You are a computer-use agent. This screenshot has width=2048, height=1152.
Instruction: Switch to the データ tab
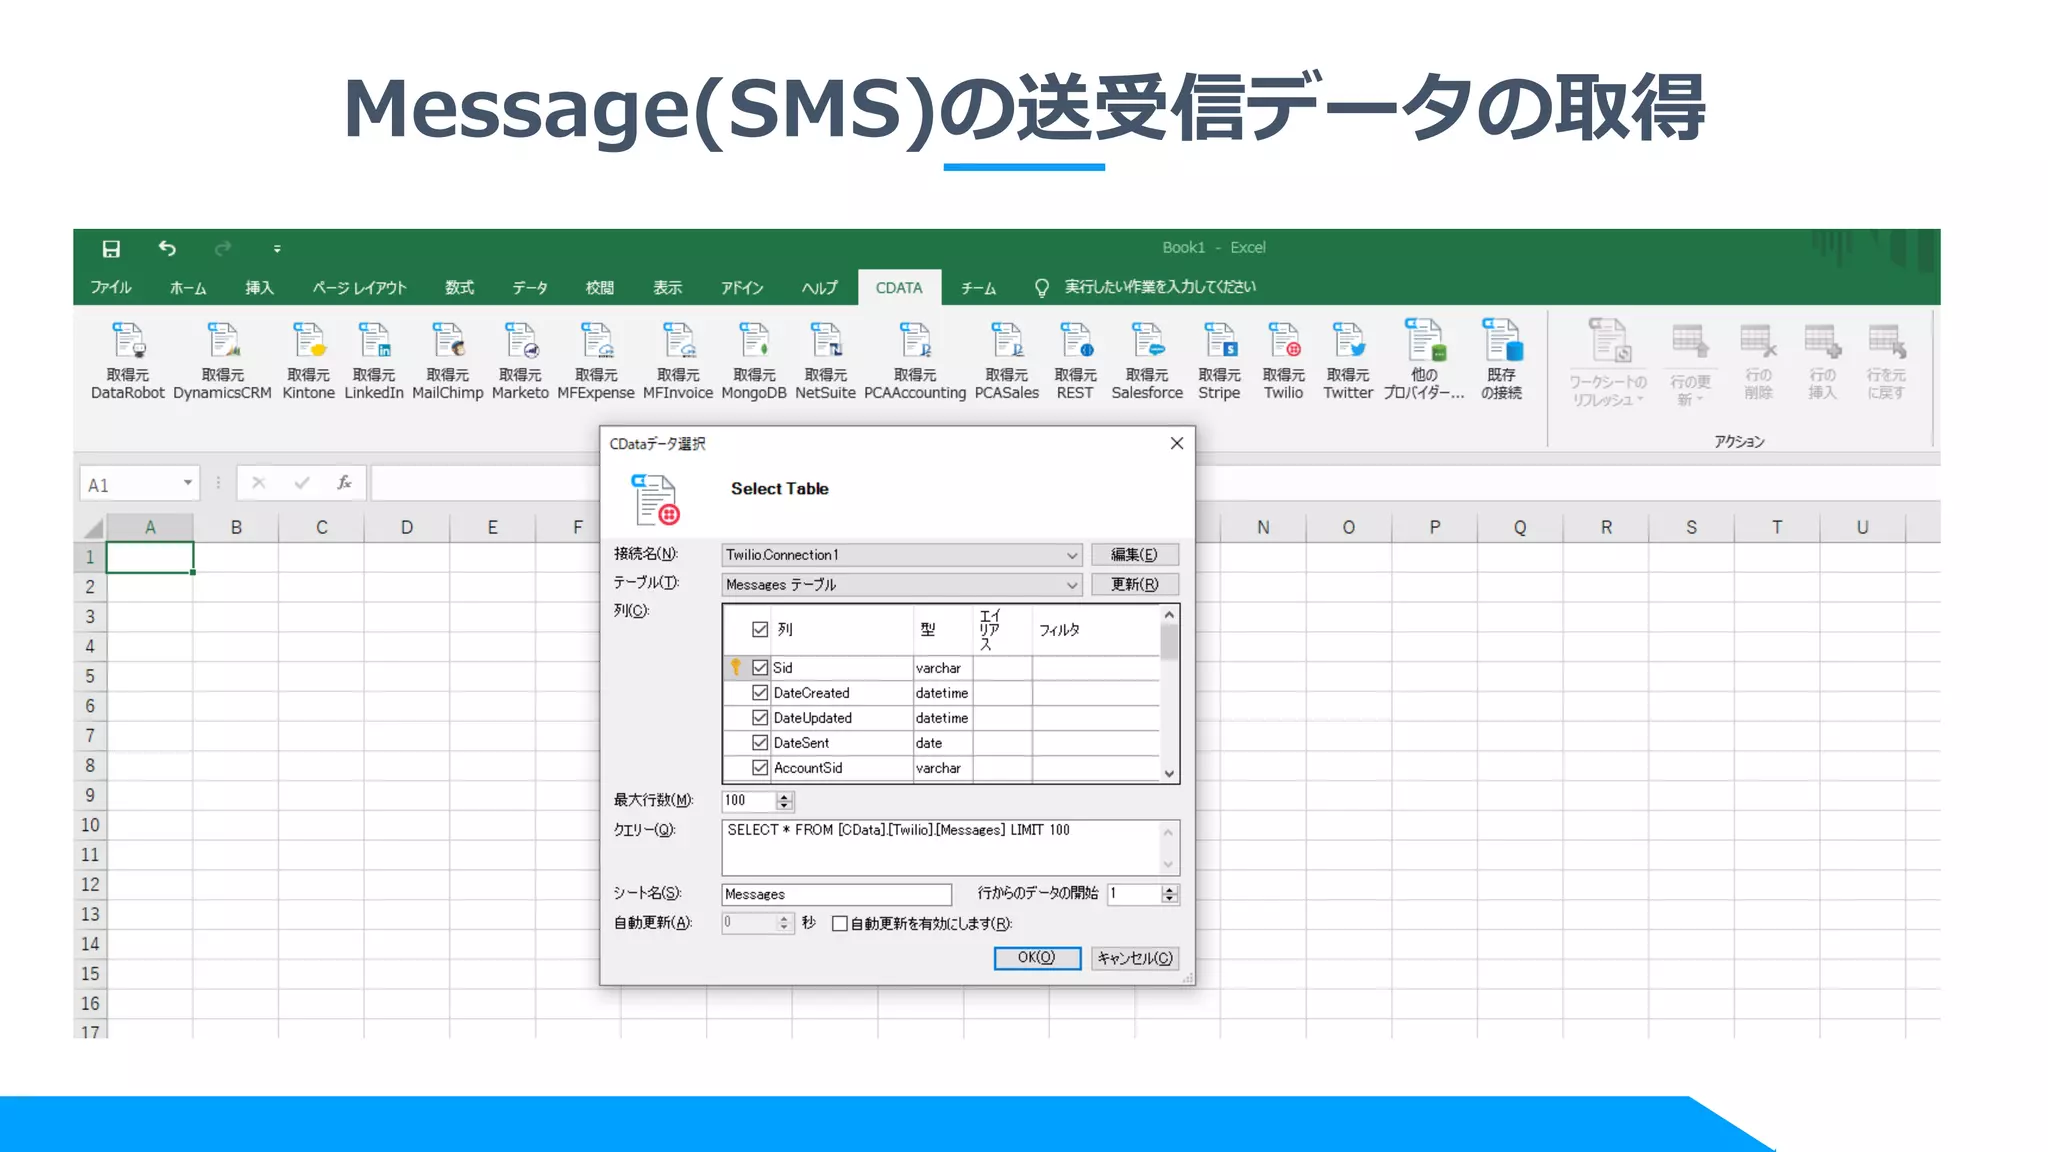tap(530, 288)
